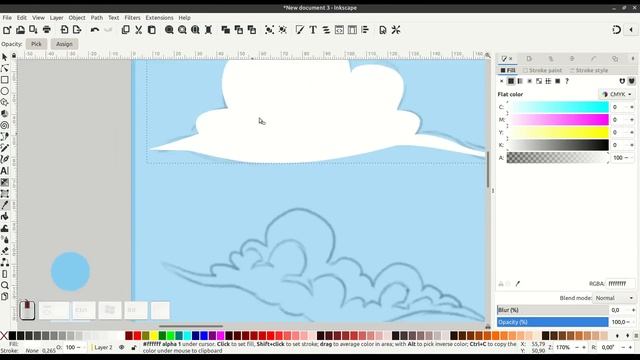The image size is (640, 360).
Task: Open the Extensions menu
Action: pyautogui.click(x=159, y=18)
